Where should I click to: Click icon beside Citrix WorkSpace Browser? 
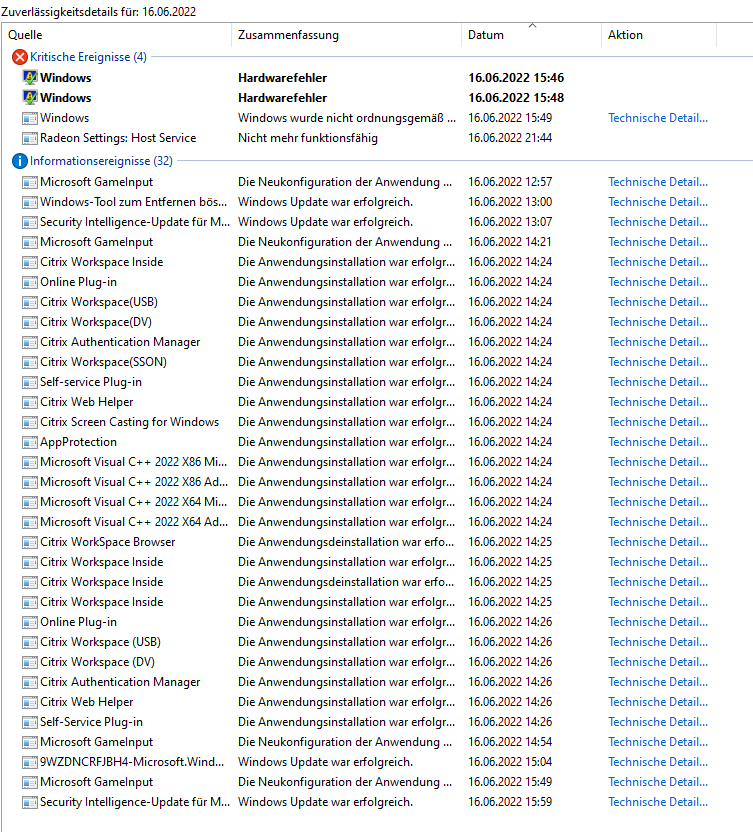[30, 542]
